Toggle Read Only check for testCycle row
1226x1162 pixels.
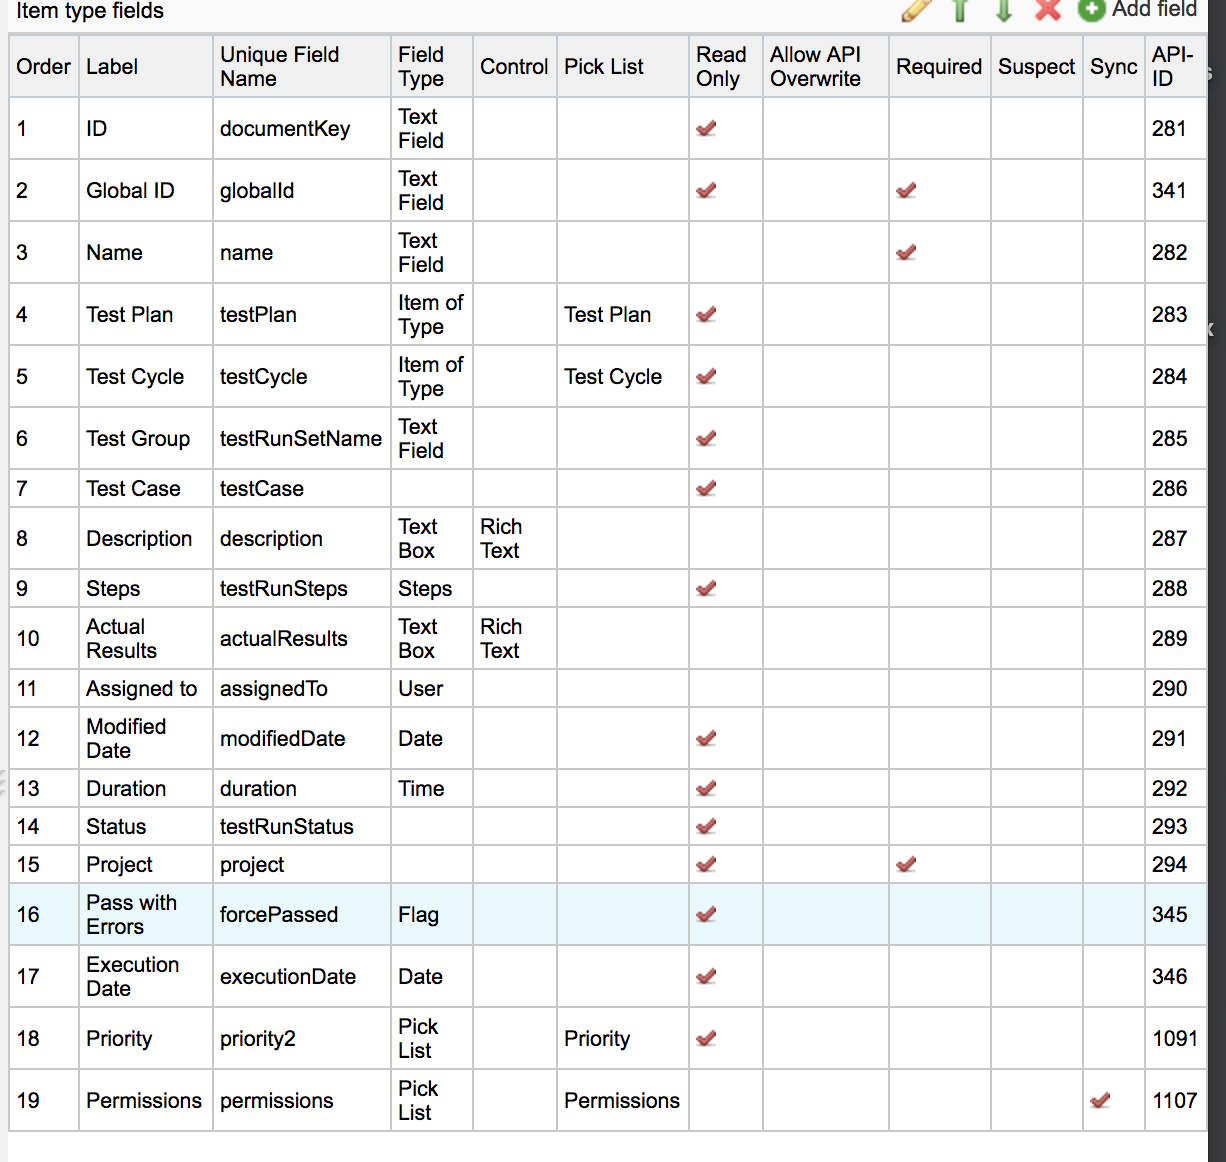pos(706,376)
